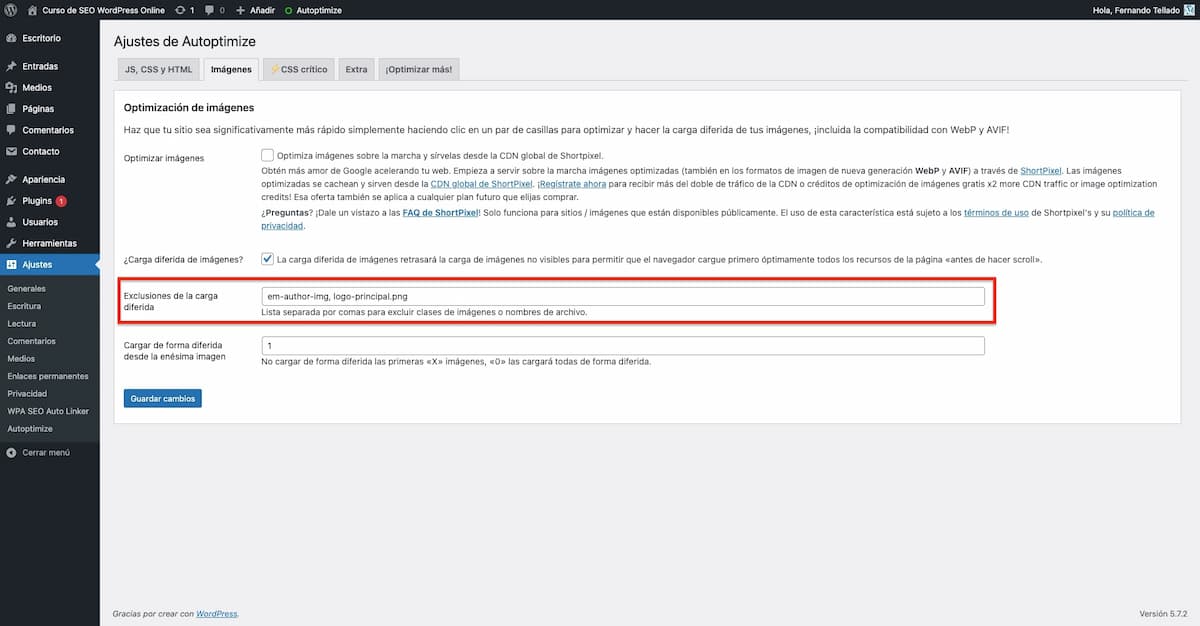Click the Cerrar menú label
The height and width of the screenshot is (626, 1200).
coord(46,452)
